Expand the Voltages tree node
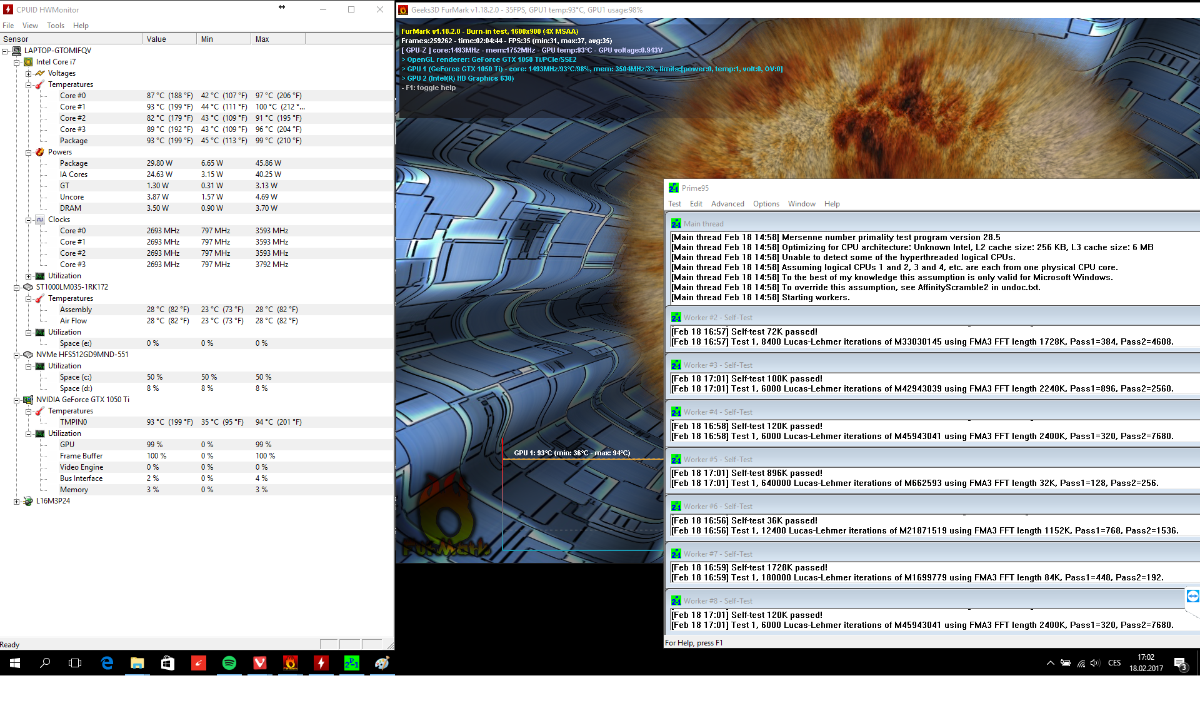The height and width of the screenshot is (728, 1200). [x=28, y=73]
